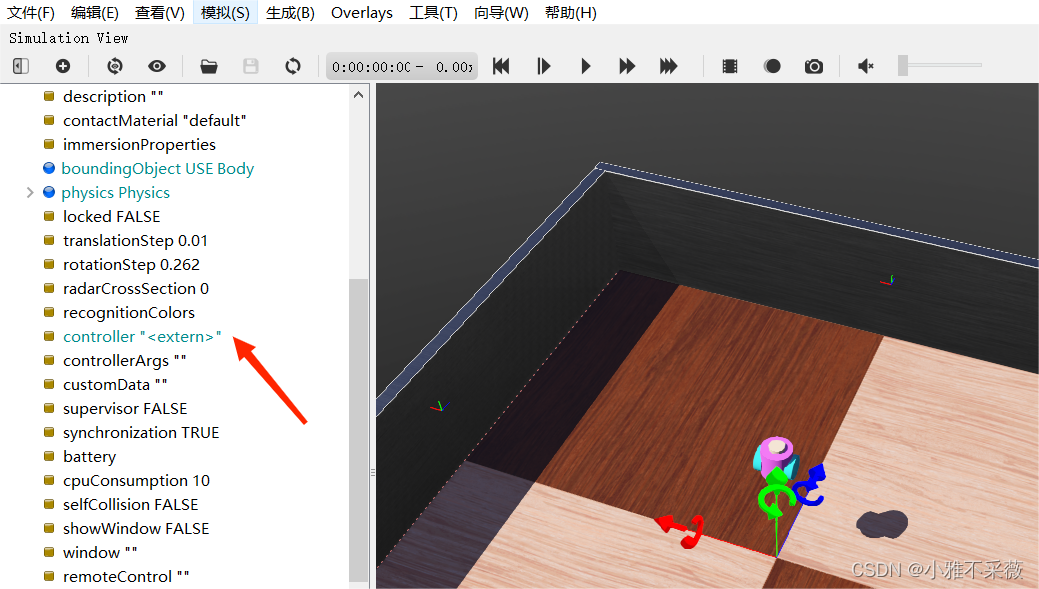
Task: Toggle the sound mute speaker icon
Action: (866, 66)
